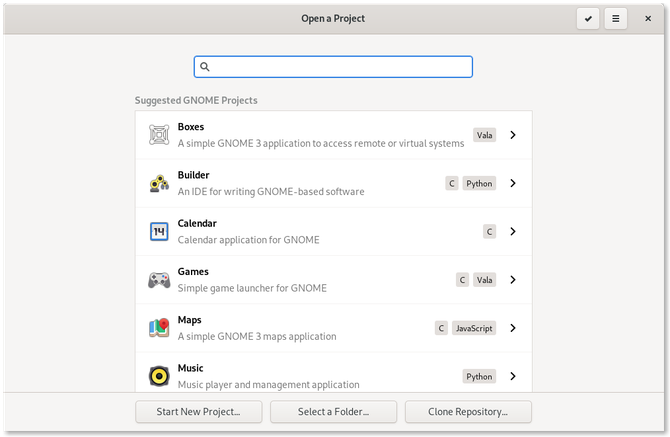
Task: Click Start New Project button
Action: click(x=198, y=412)
